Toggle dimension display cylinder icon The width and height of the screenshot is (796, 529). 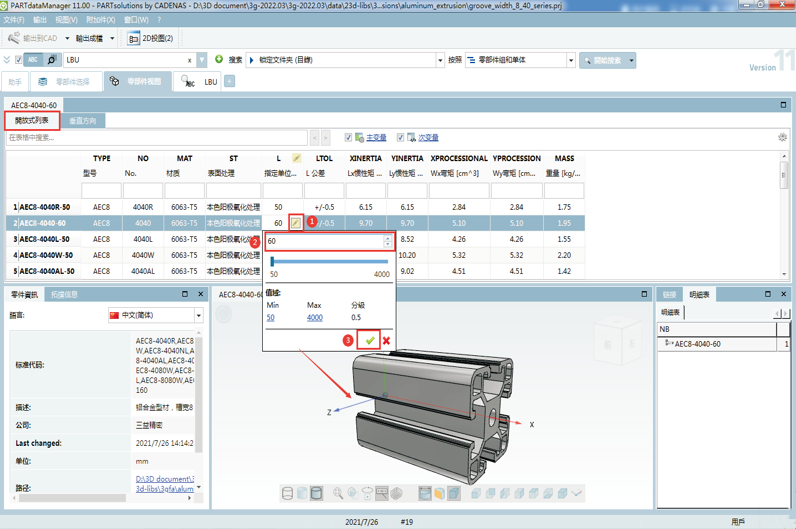coord(424,493)
